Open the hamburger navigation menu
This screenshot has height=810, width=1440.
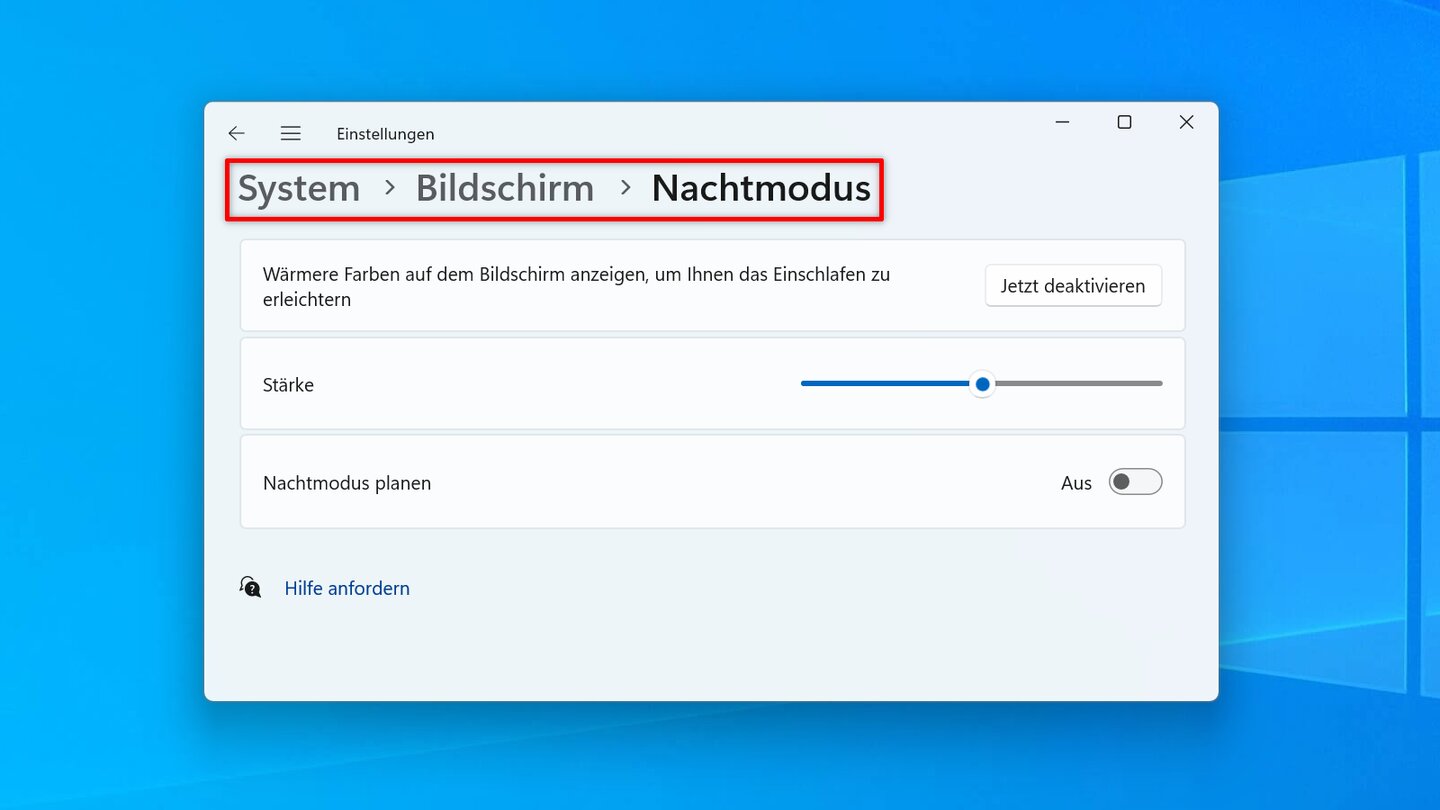click(x=290, y=133)
